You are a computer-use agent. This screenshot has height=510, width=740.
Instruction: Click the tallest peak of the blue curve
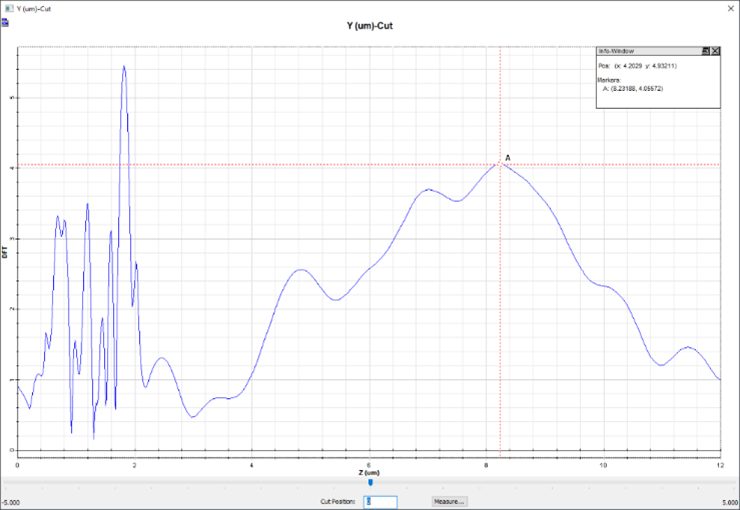coord(124,67)
